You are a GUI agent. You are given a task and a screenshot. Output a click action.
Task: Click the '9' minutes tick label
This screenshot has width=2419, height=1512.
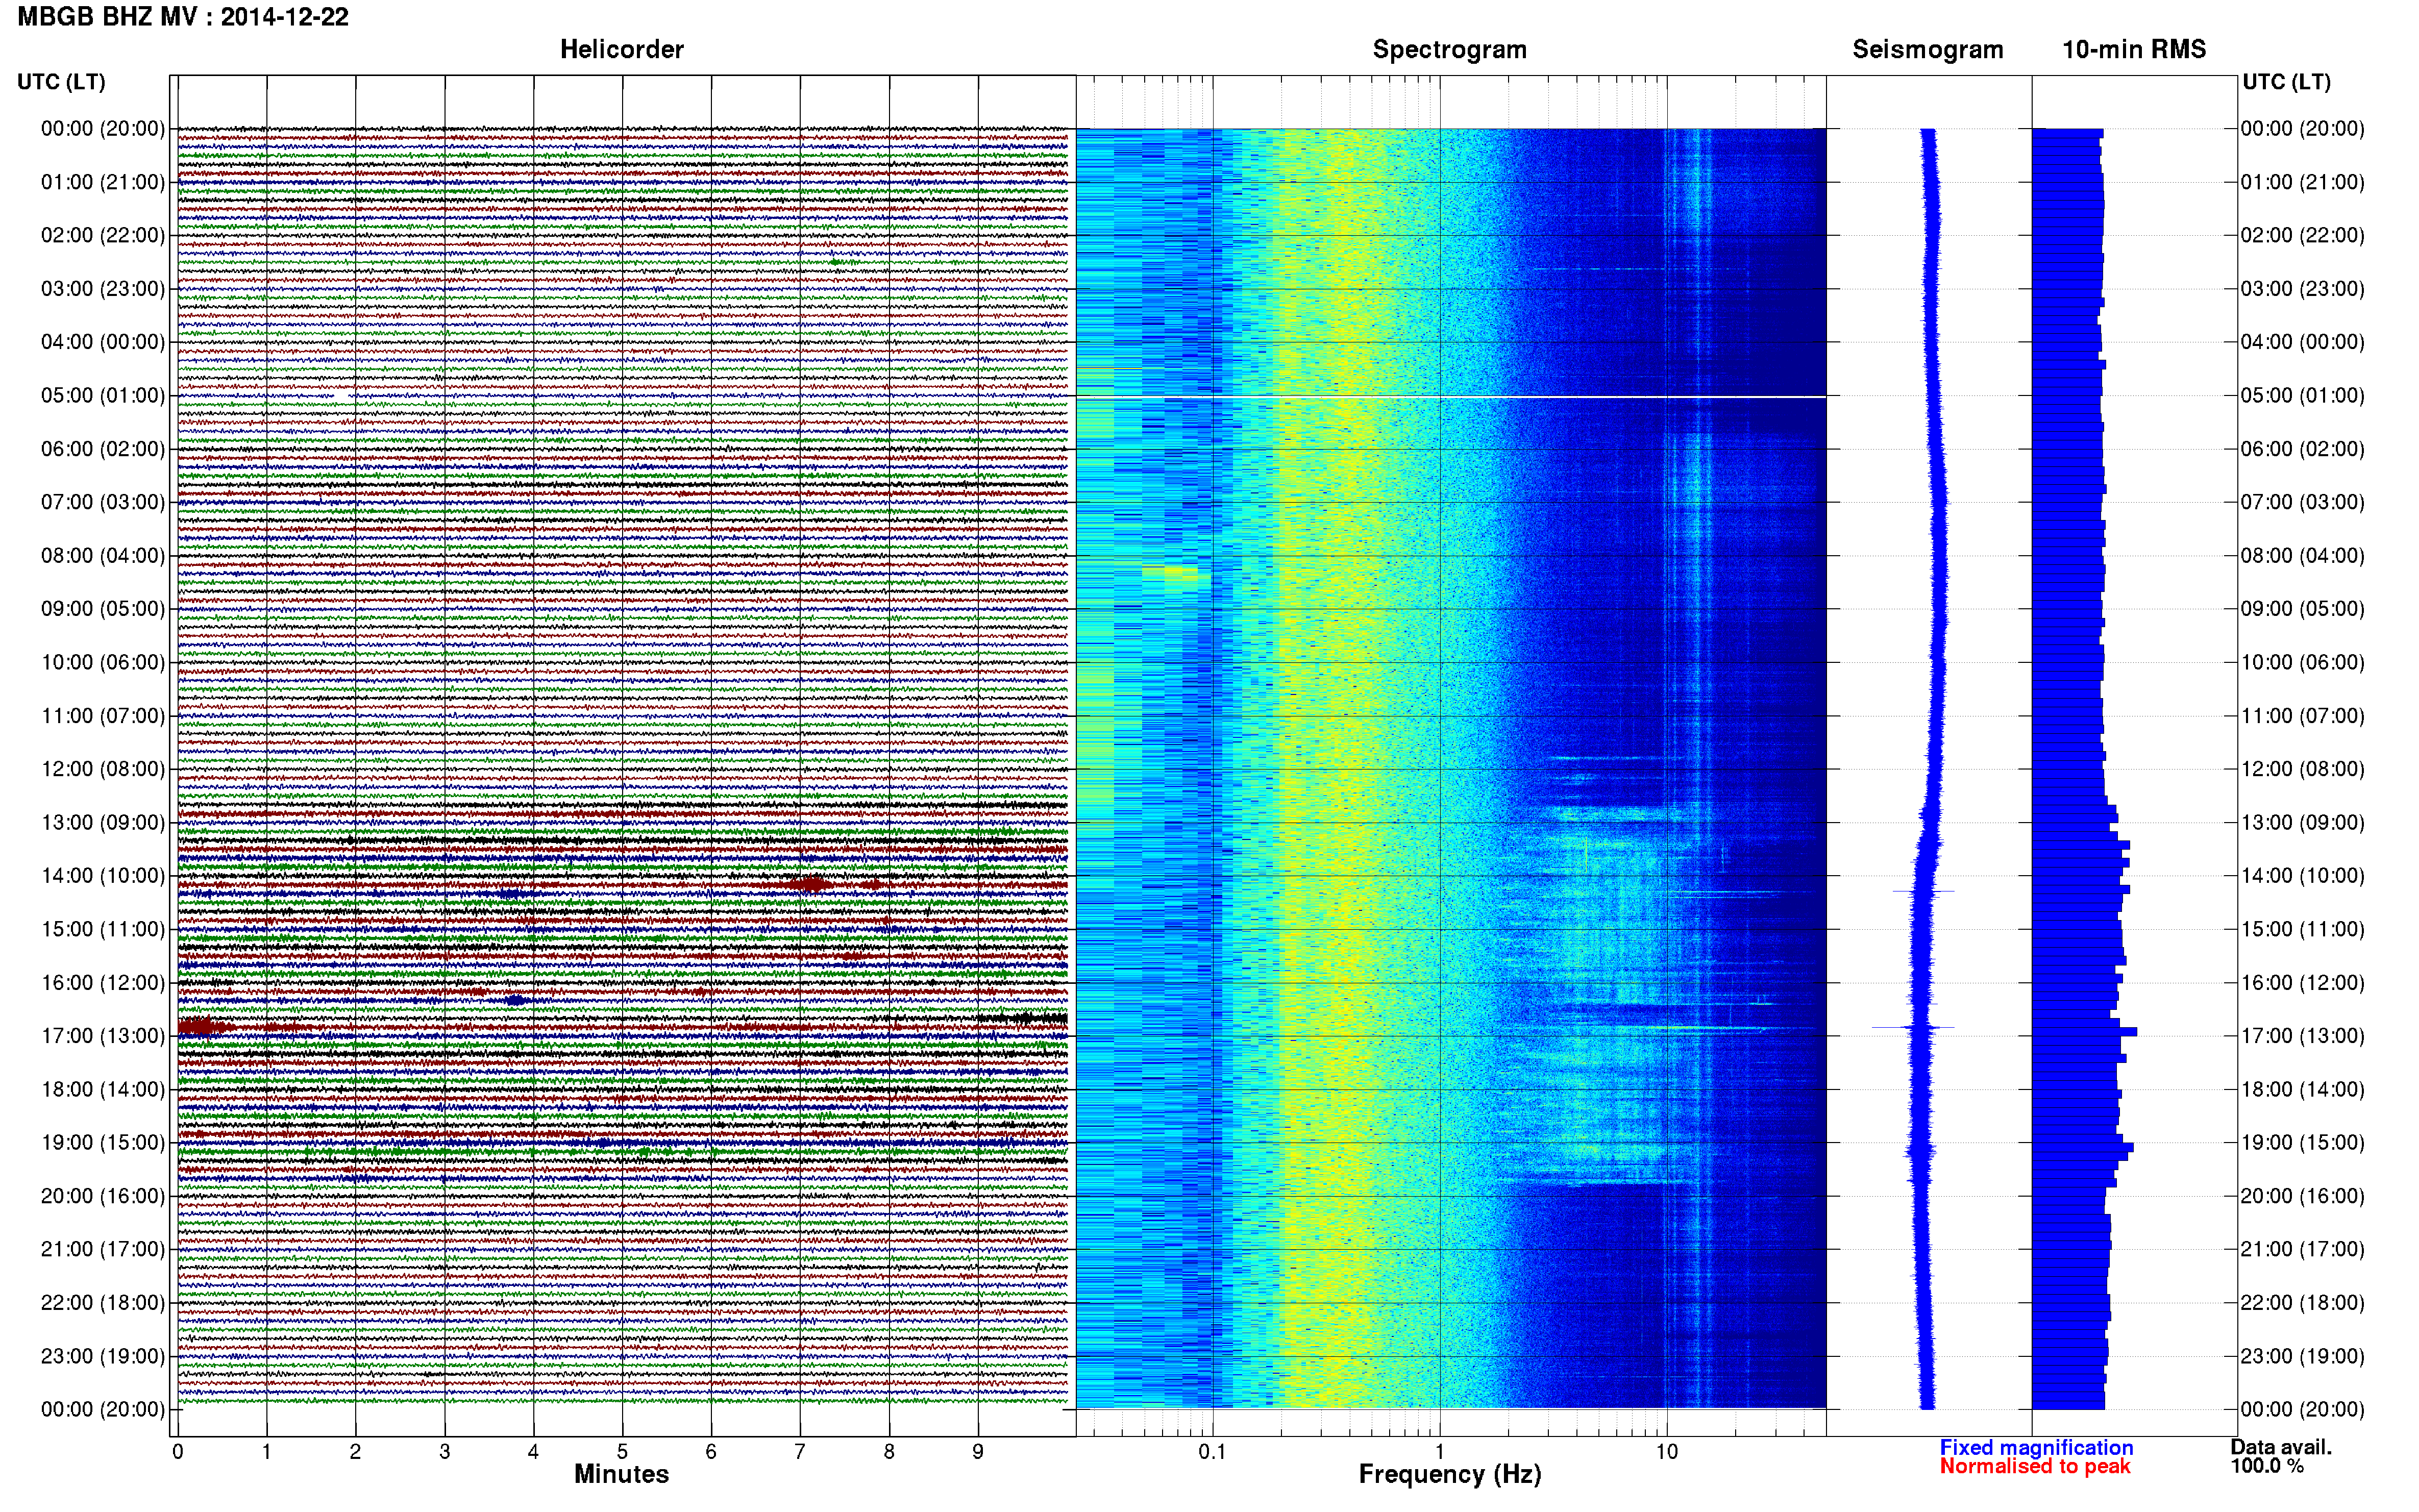pyautogui.click(x=978, y=1451)
